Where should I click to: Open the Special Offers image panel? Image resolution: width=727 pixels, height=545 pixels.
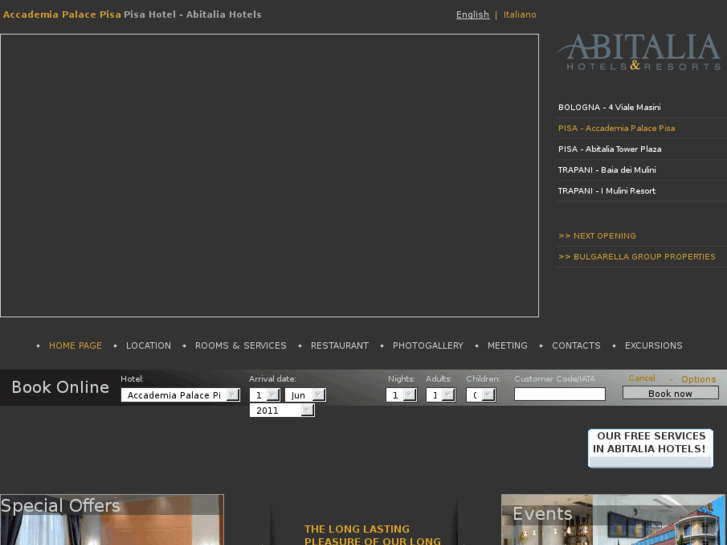click(112, 519)
